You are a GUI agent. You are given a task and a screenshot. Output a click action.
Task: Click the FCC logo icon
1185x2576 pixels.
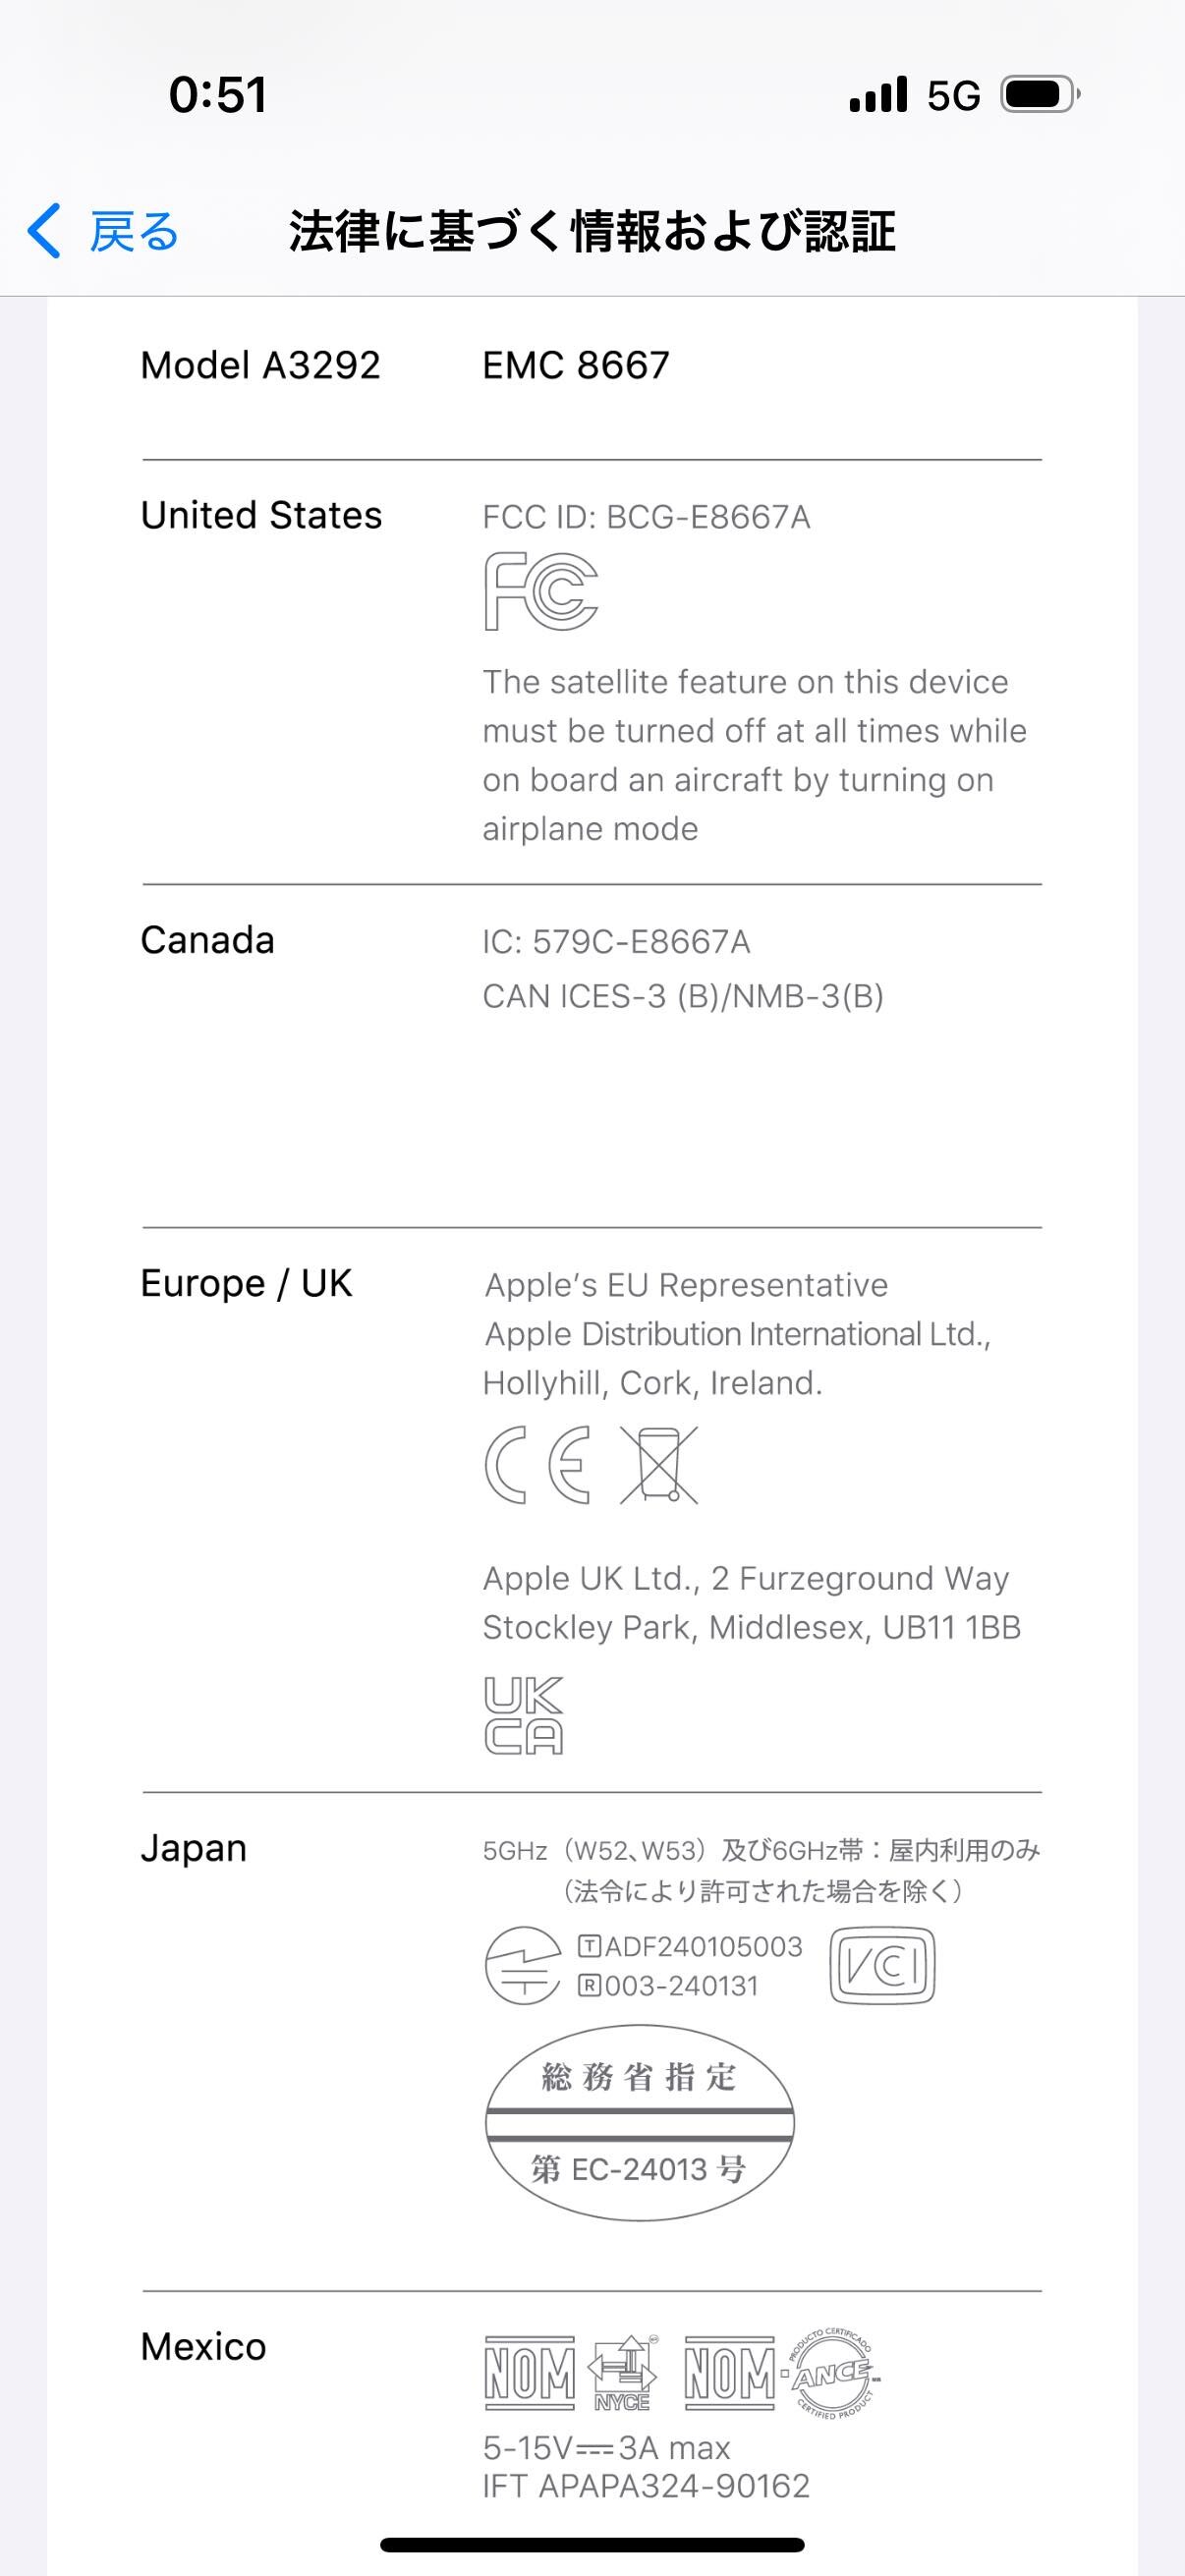pyautogui.click(x=540, y=591)
